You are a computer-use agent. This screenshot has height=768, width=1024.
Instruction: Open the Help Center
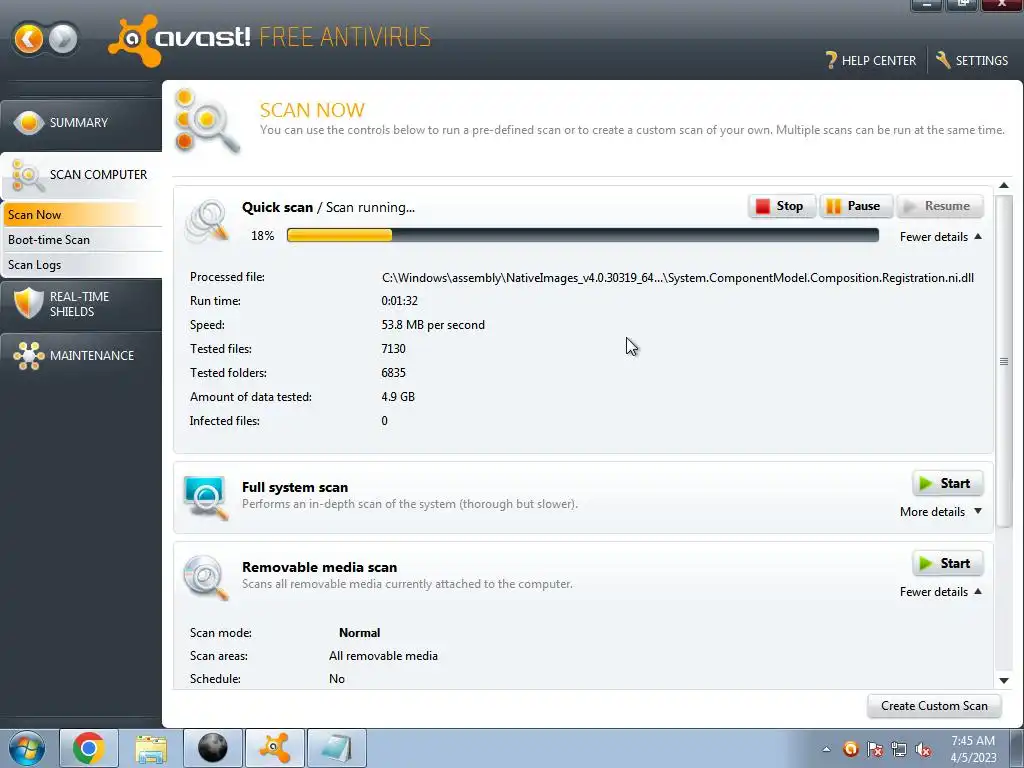[871, 61]
